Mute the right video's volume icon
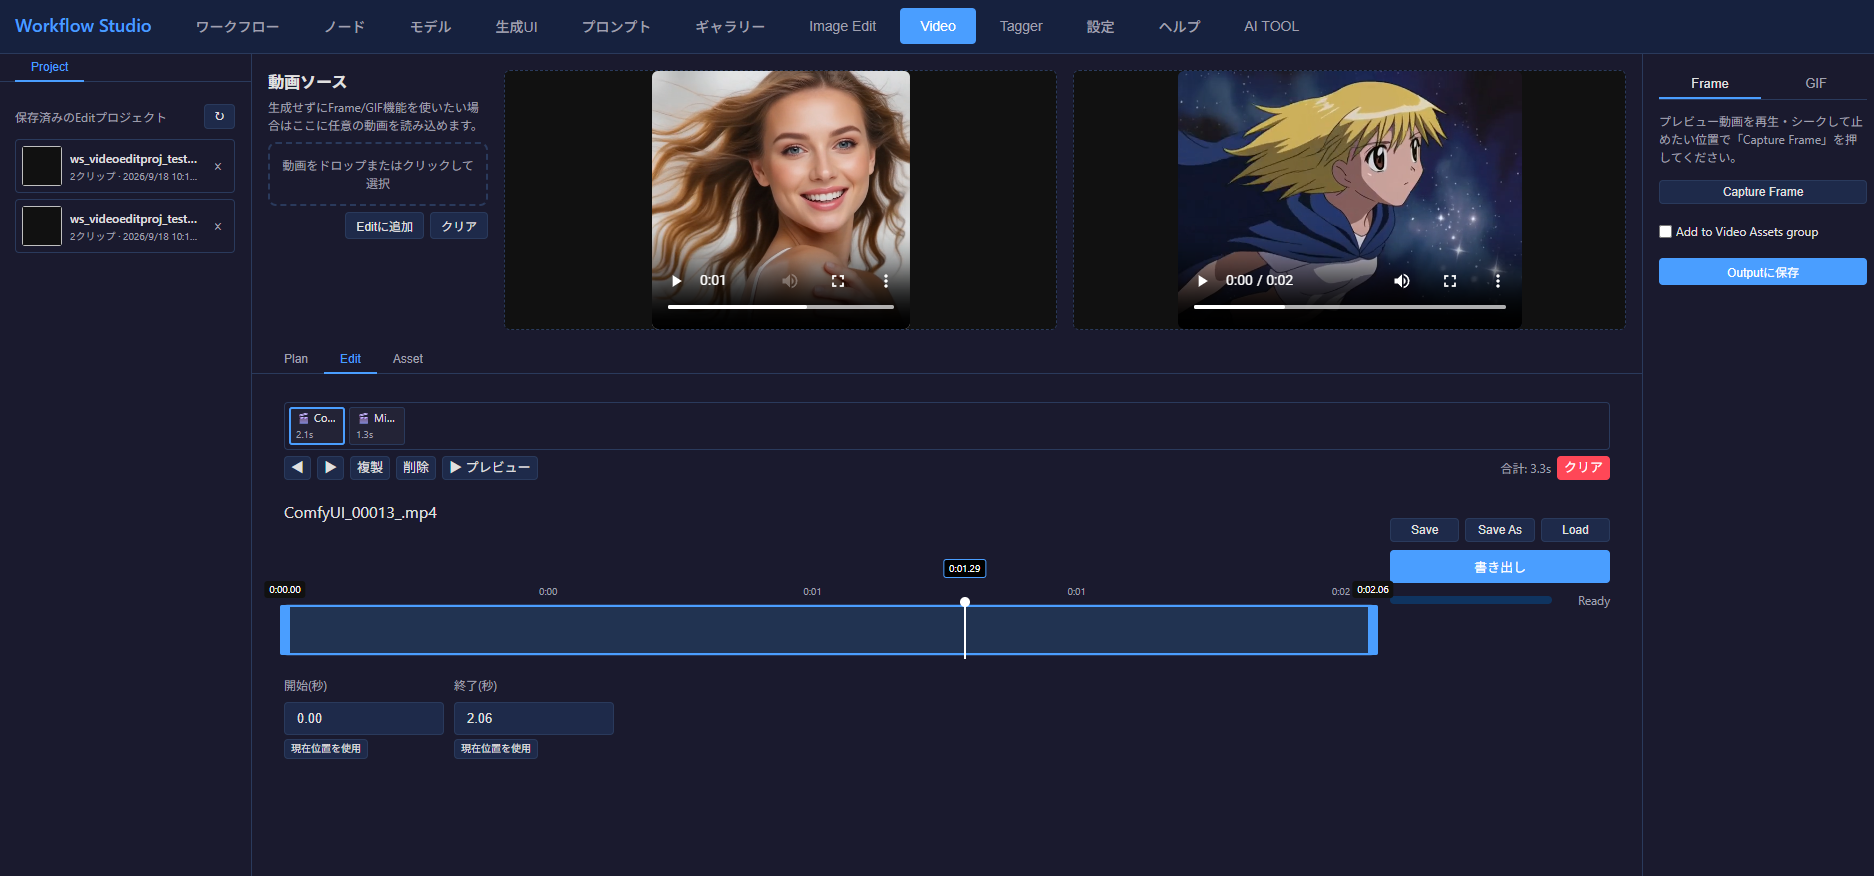Viewport: 1874px width, 876px height. 1402,281
